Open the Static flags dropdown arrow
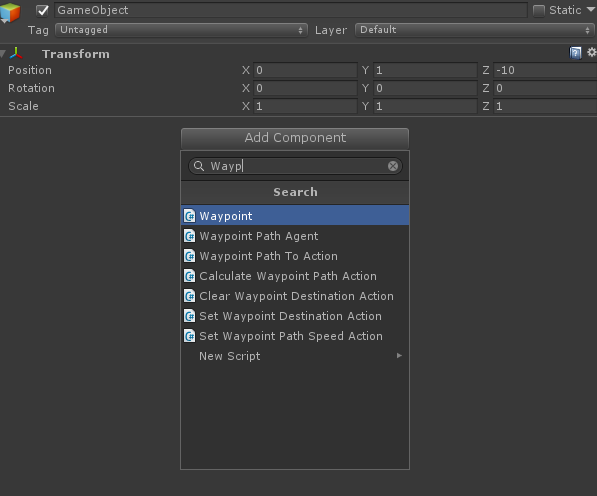Viewport: 597px width, 496px height. 591,10
